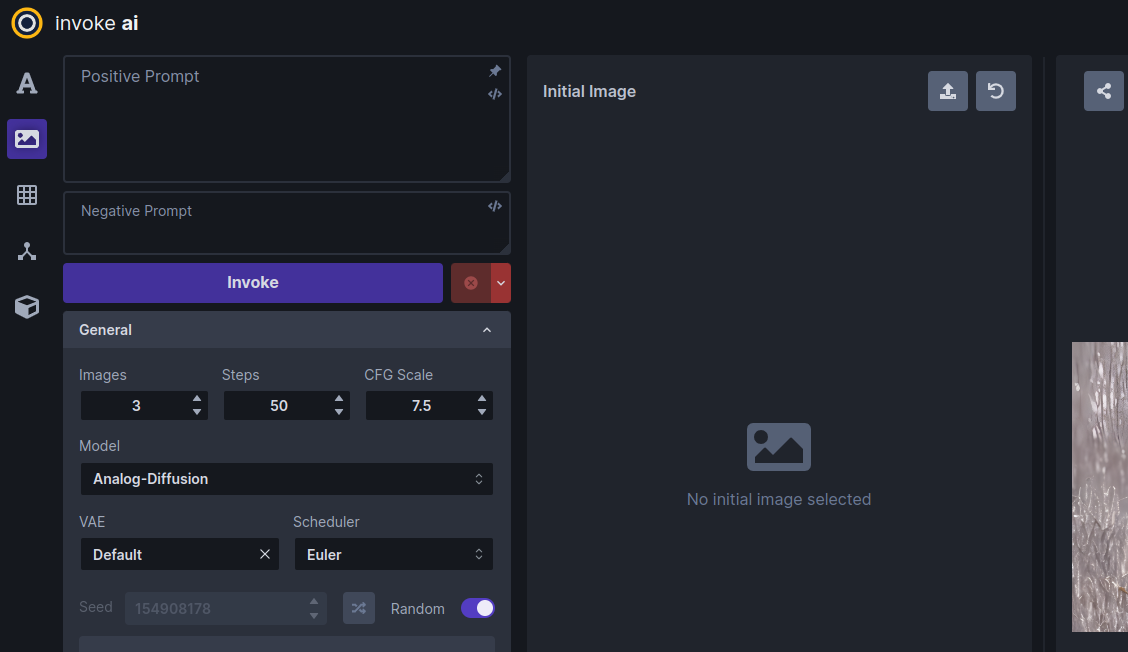Open the Scheduler dropdown
This screenshot has height=652, width=1128.
pos(393,554)
